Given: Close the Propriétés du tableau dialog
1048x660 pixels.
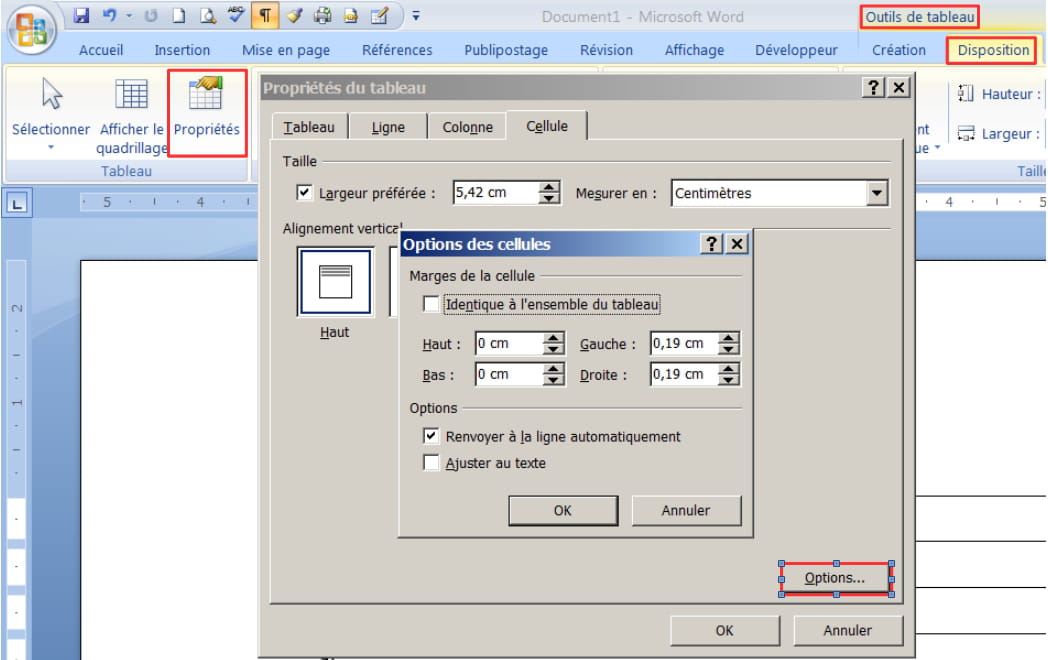Looking at the screenshot, I should [899, 88].
